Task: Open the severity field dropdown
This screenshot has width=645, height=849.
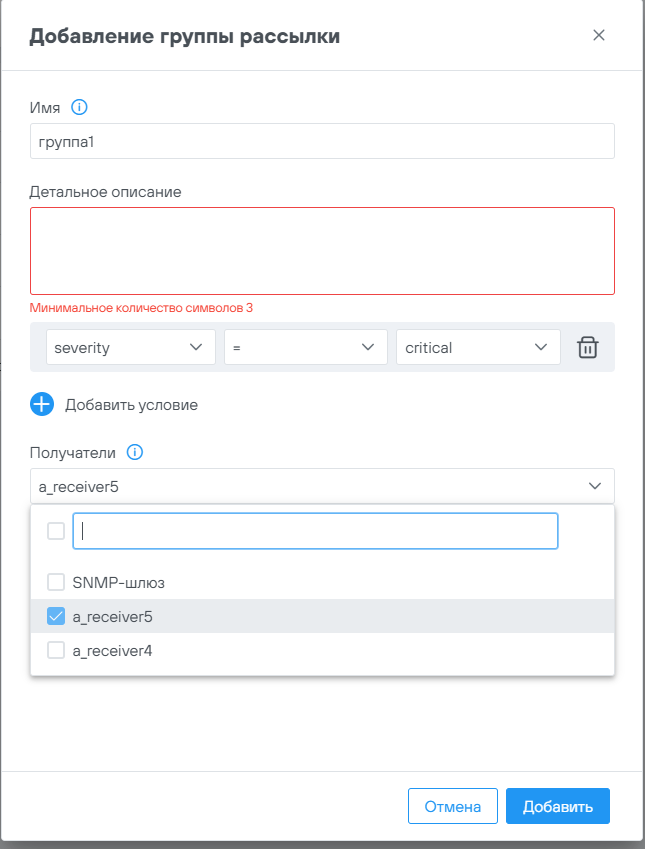Action: point(131,348)
